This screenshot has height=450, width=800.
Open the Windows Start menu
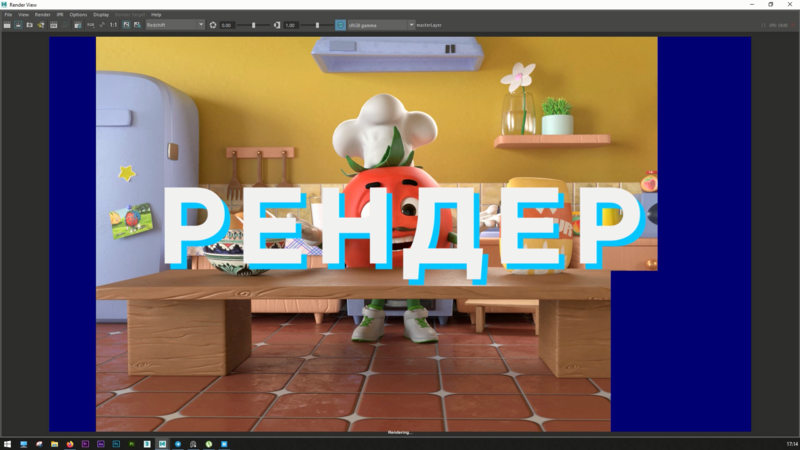(7, 444)
